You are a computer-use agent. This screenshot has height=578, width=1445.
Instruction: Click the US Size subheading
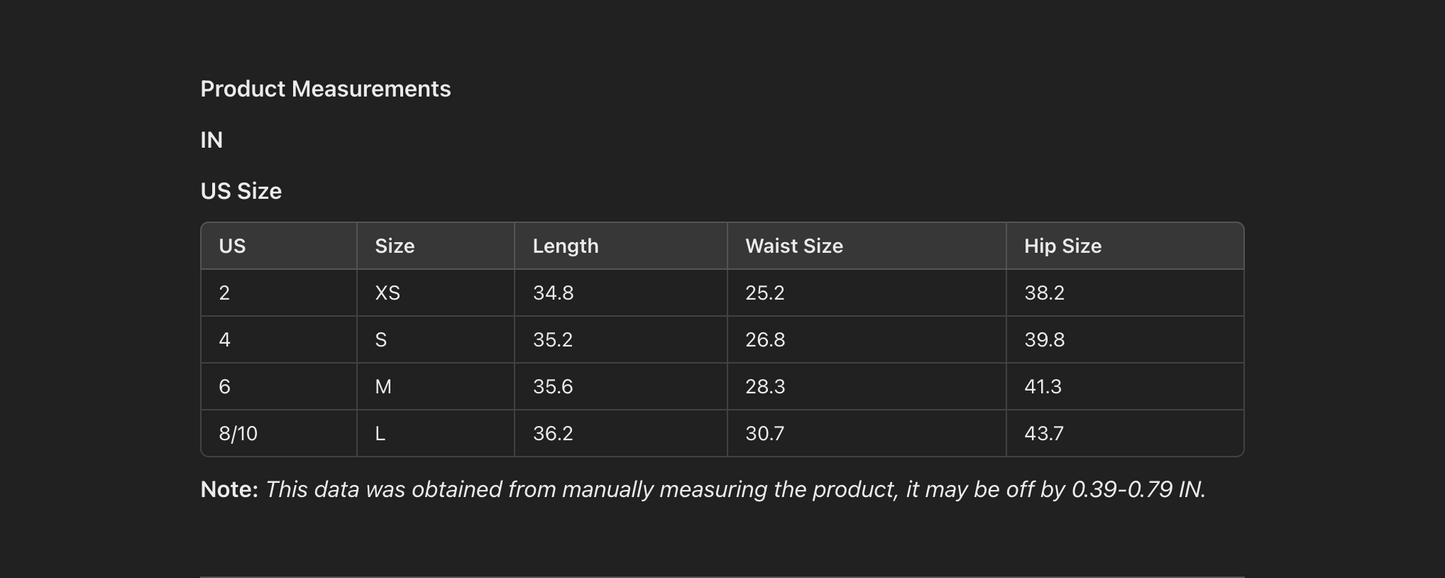coord(241,191)
